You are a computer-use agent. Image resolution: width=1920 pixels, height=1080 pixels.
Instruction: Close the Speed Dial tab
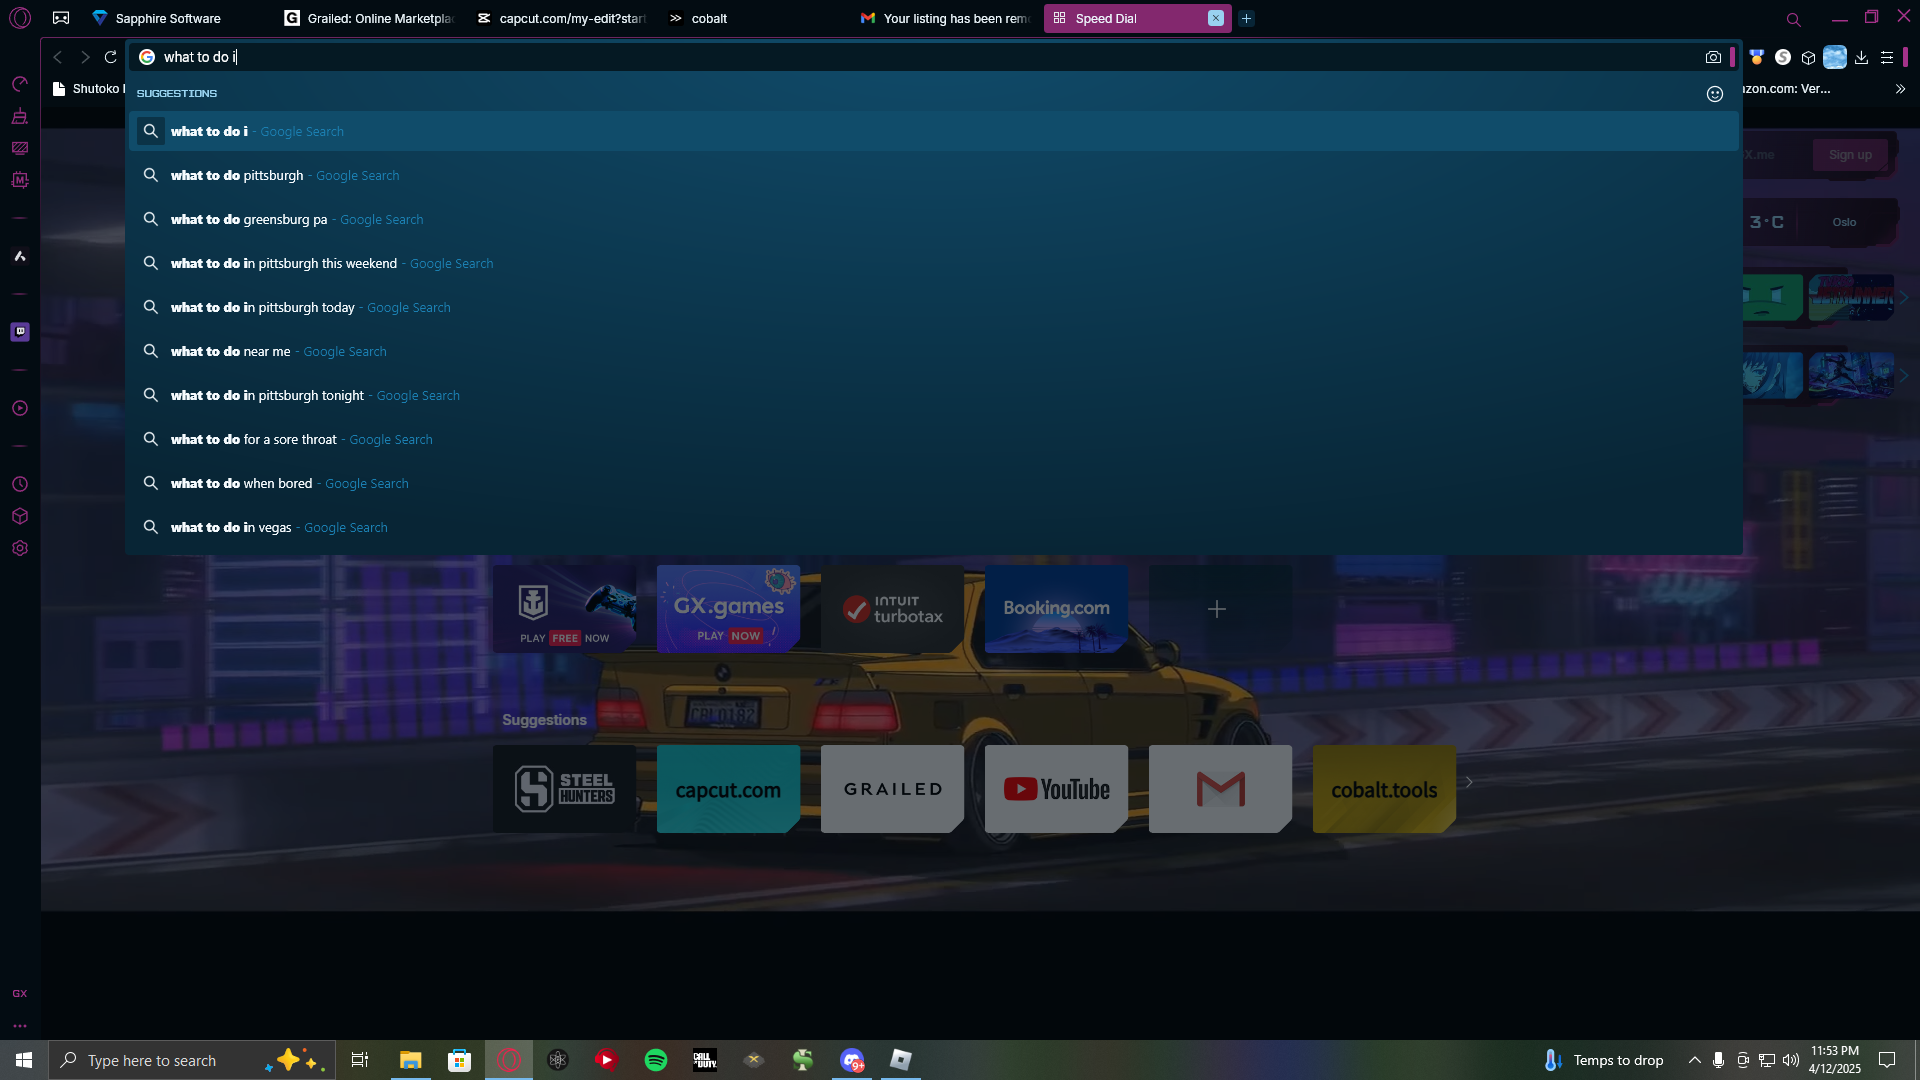click(1216, 18)
